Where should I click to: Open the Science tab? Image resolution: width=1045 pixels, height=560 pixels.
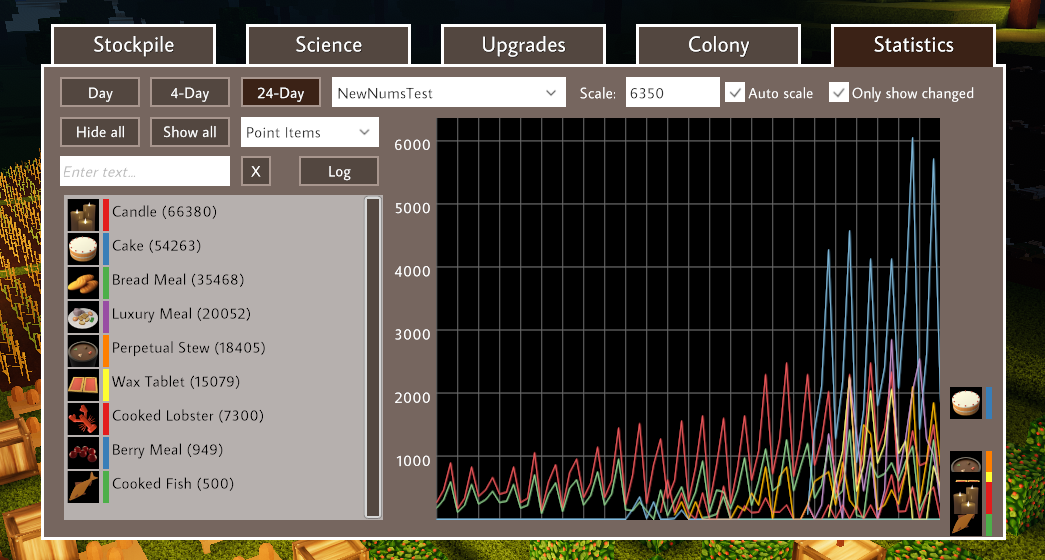(x=329, y=45)
